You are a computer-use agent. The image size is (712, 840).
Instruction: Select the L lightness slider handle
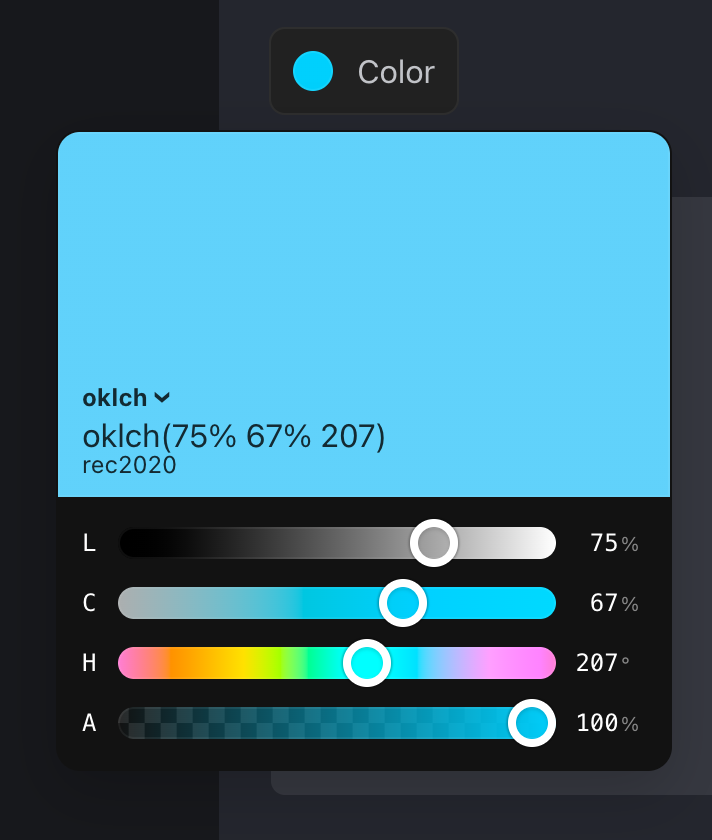434,543
